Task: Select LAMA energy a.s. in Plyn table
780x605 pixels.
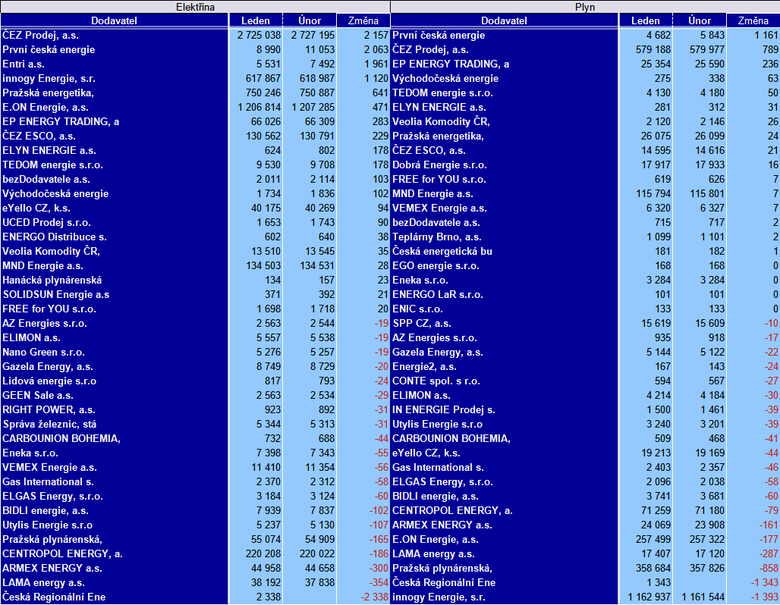Action: pyautogui.click(x=433, y=554)
